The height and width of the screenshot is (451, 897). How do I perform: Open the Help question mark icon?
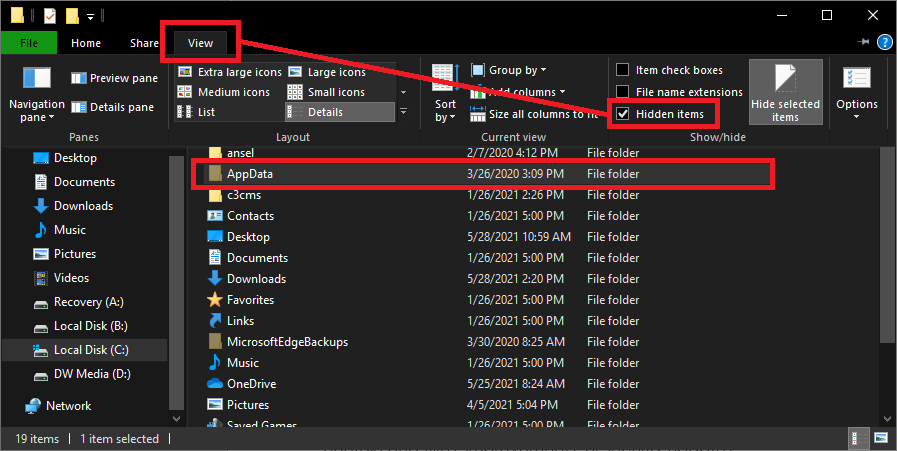click(884, 42)
